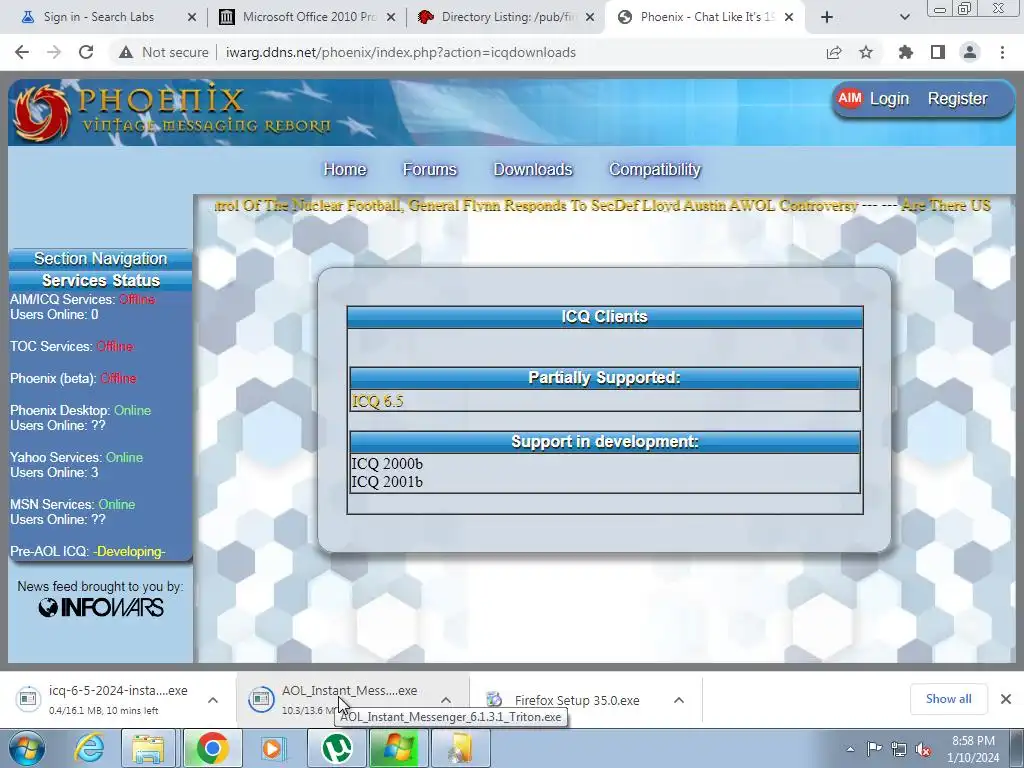
Task: Click the ICQ 2001b text entry
Action: coord(387,482)
